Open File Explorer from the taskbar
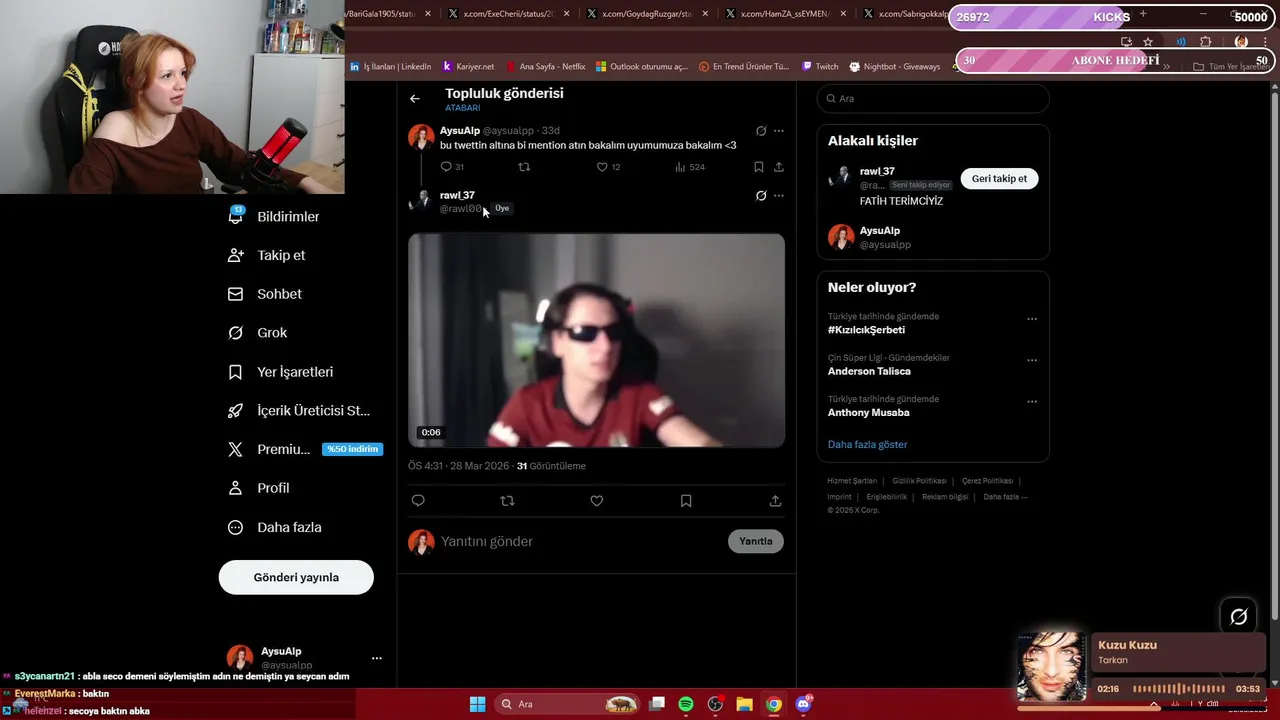 (744, 704)
